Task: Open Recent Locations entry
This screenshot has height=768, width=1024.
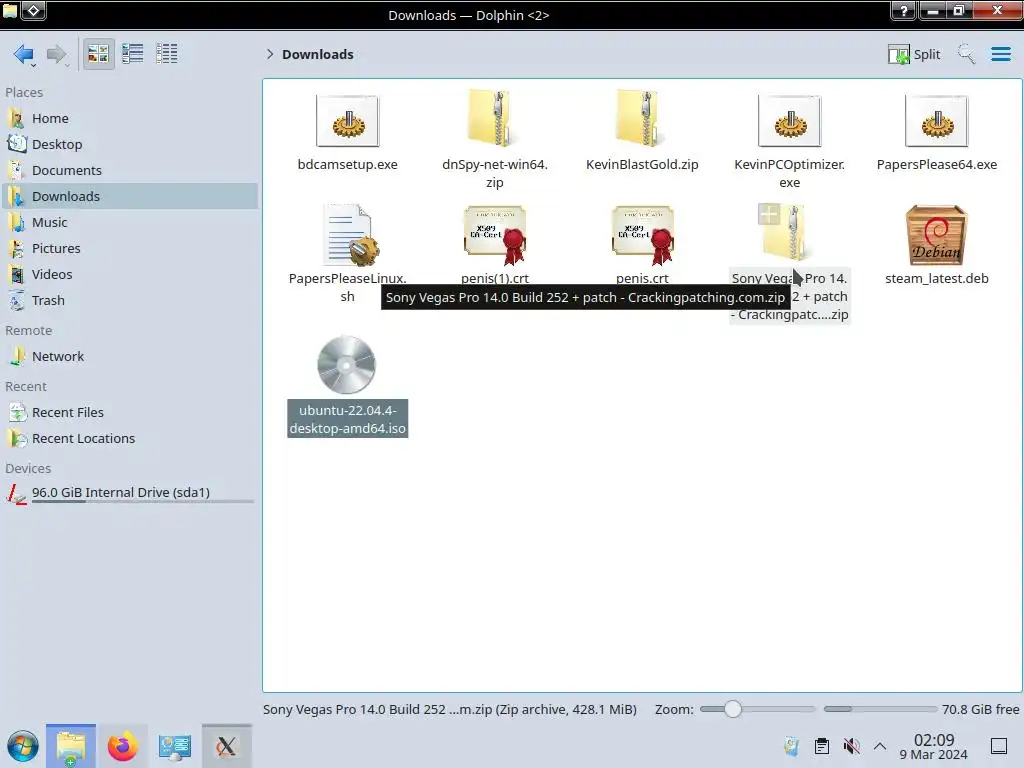Action: click(130, 439)
